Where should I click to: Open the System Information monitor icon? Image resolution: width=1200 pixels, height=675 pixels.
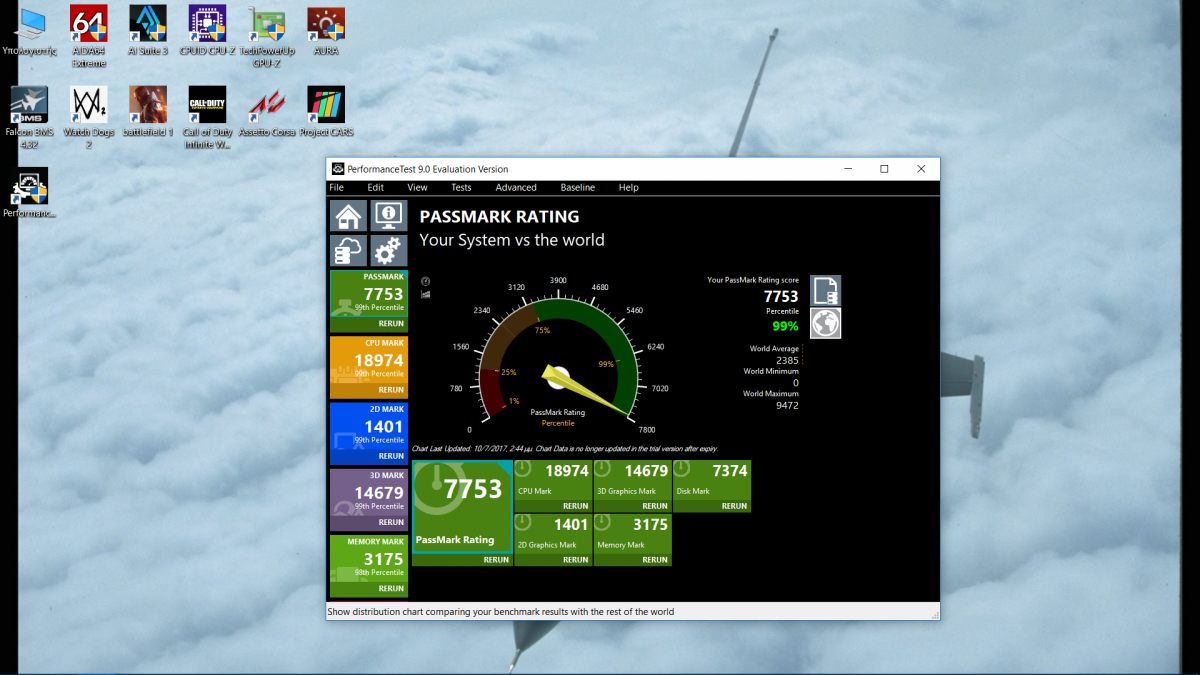[389, 216]
